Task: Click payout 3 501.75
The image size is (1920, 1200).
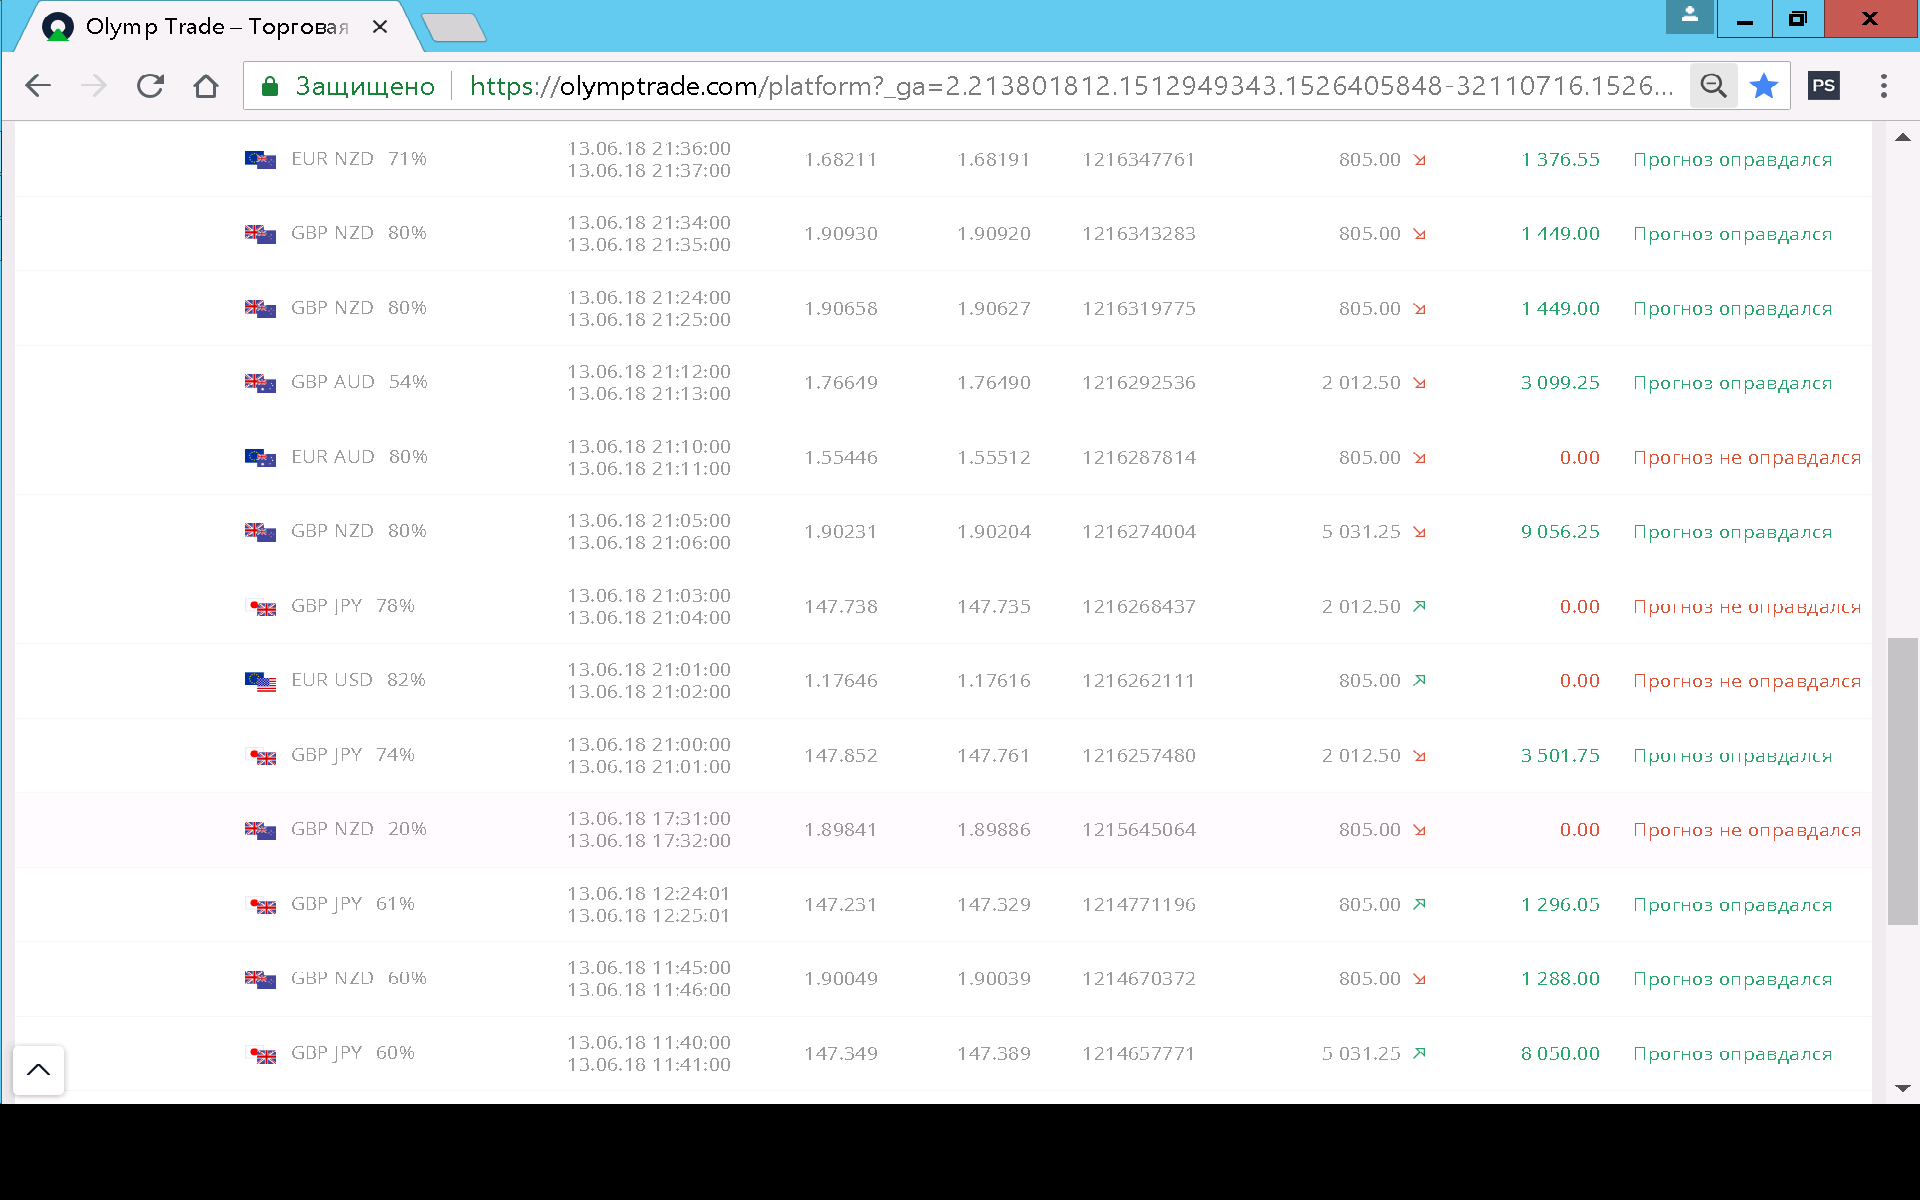Action: coord(1560,756)
